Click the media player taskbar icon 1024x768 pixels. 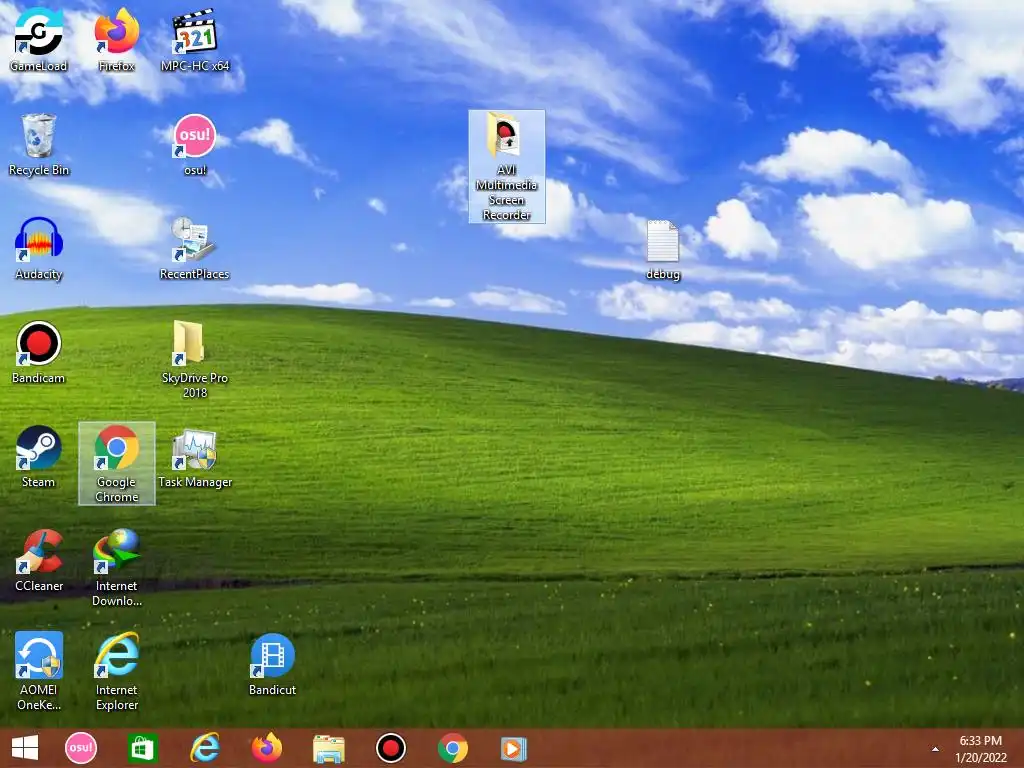514,748
